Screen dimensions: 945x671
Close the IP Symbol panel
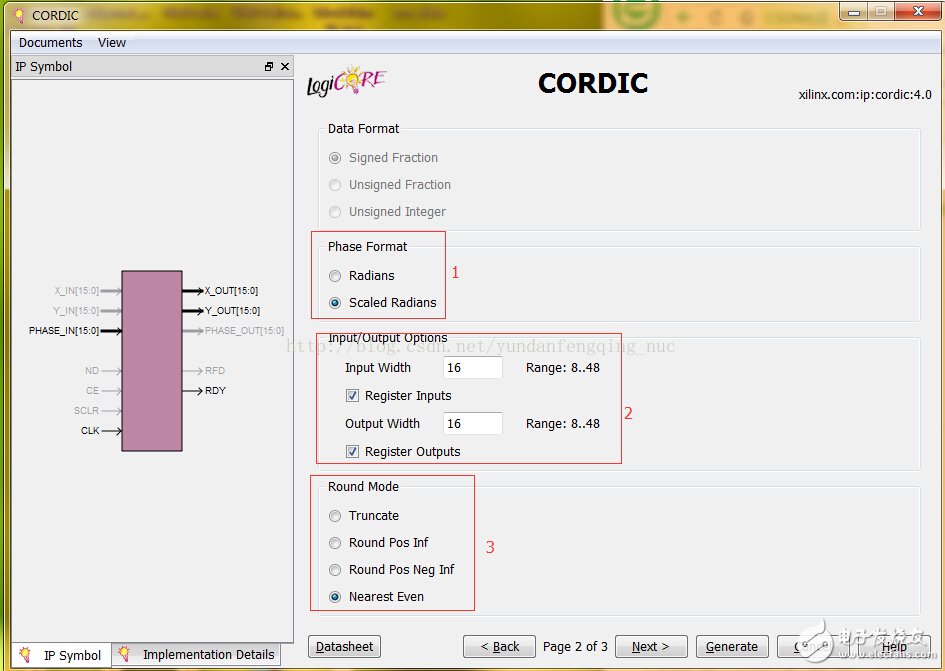pyautogui.click(x=284, y=66)
